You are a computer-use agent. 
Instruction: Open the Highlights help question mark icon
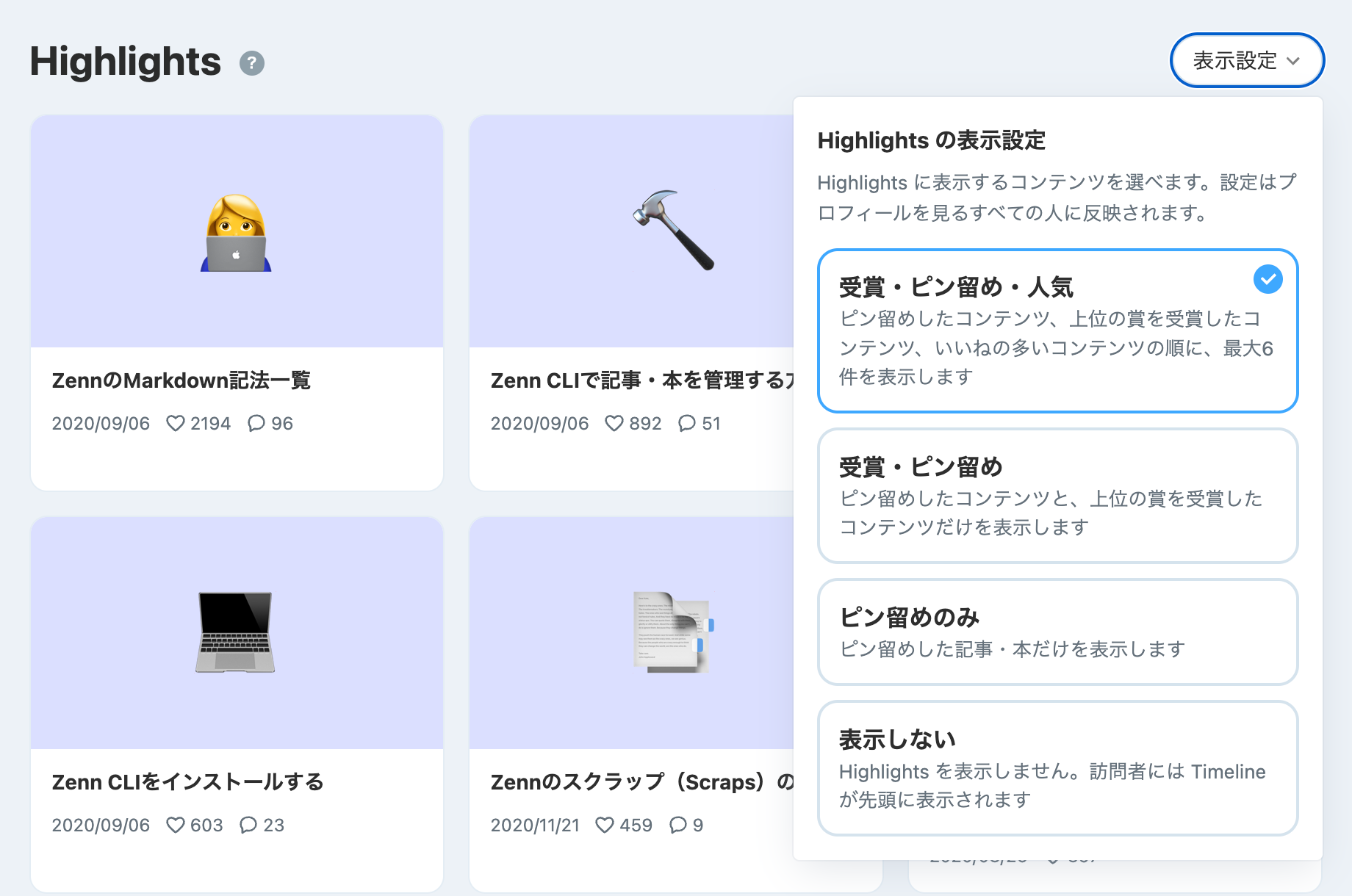point(252,63)
